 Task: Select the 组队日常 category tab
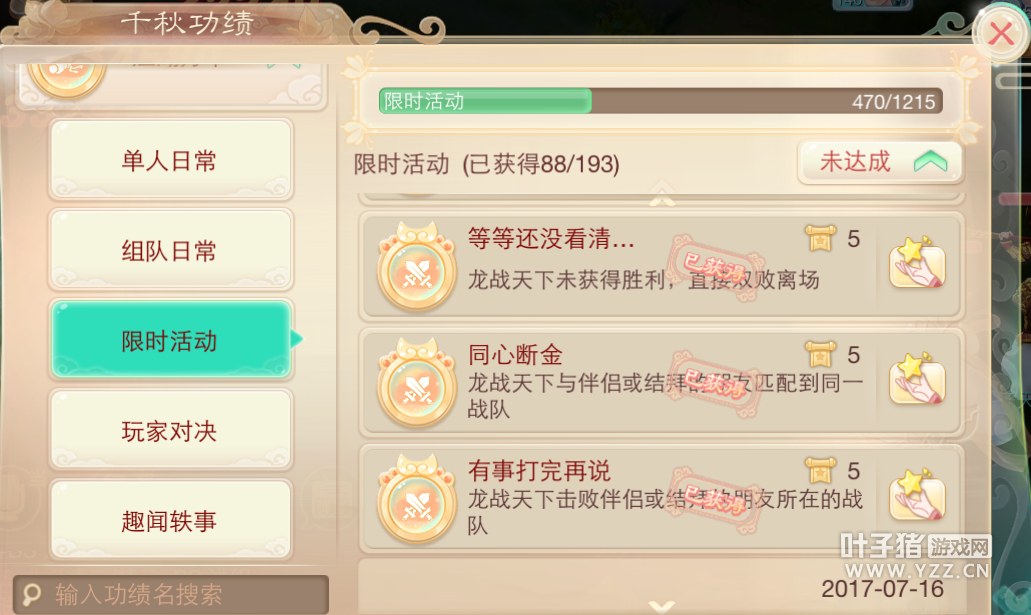[x=170, y=250]
